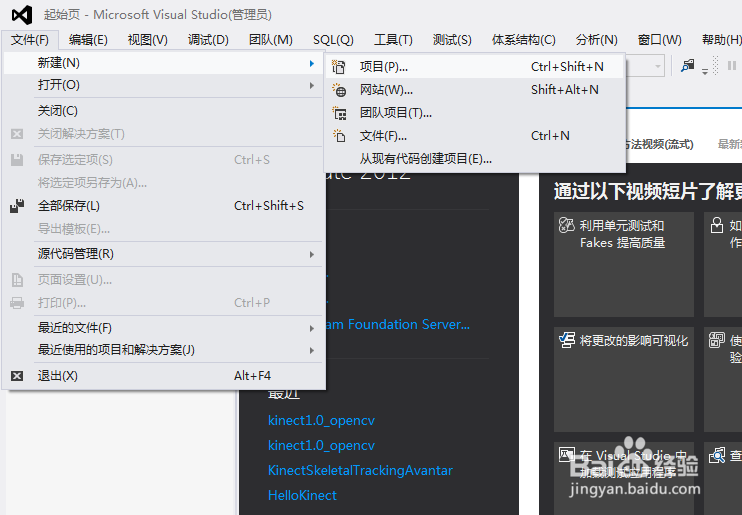Click the Save Selected Items disk icon
The image size is (742, 515).
pos(17,160)
